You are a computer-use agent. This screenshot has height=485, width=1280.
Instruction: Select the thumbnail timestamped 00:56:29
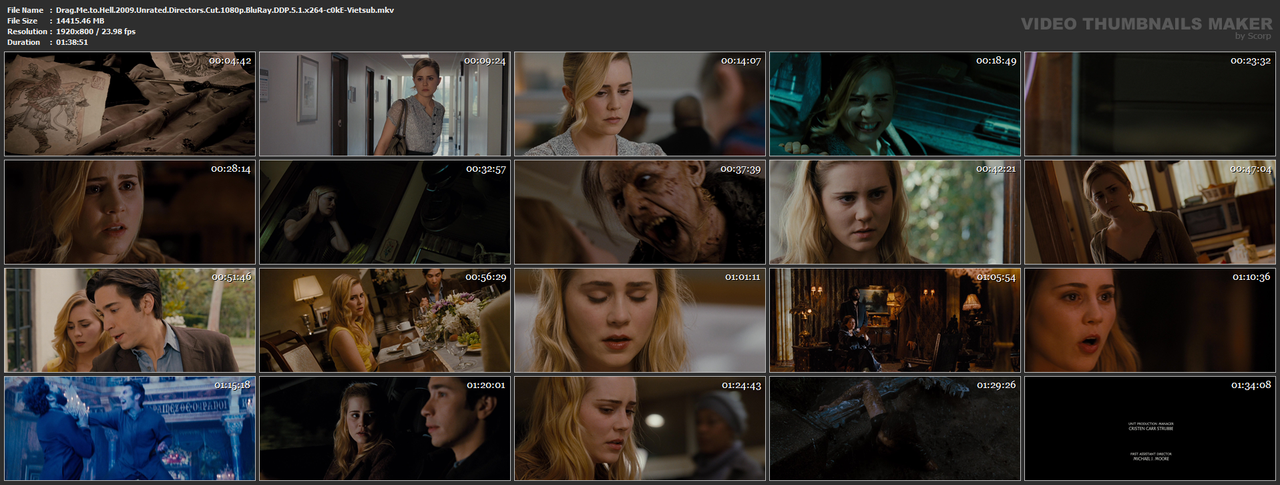385,320
